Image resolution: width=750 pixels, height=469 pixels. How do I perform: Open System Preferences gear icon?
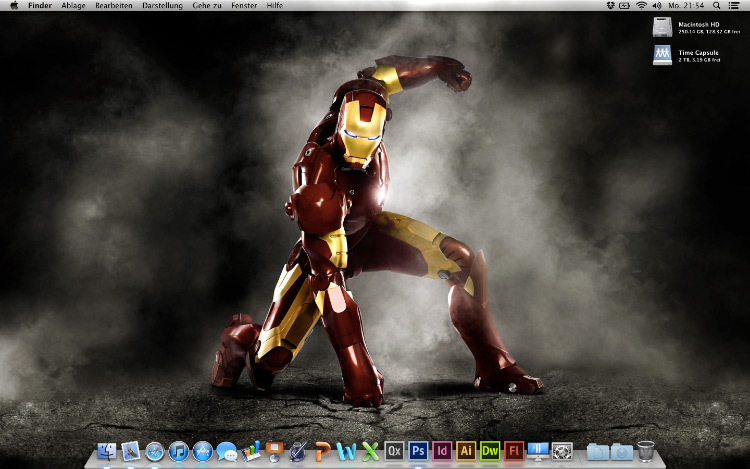562,451
